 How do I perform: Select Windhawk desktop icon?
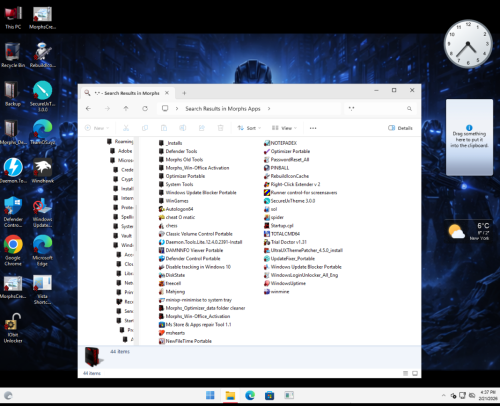coord(42,171)
